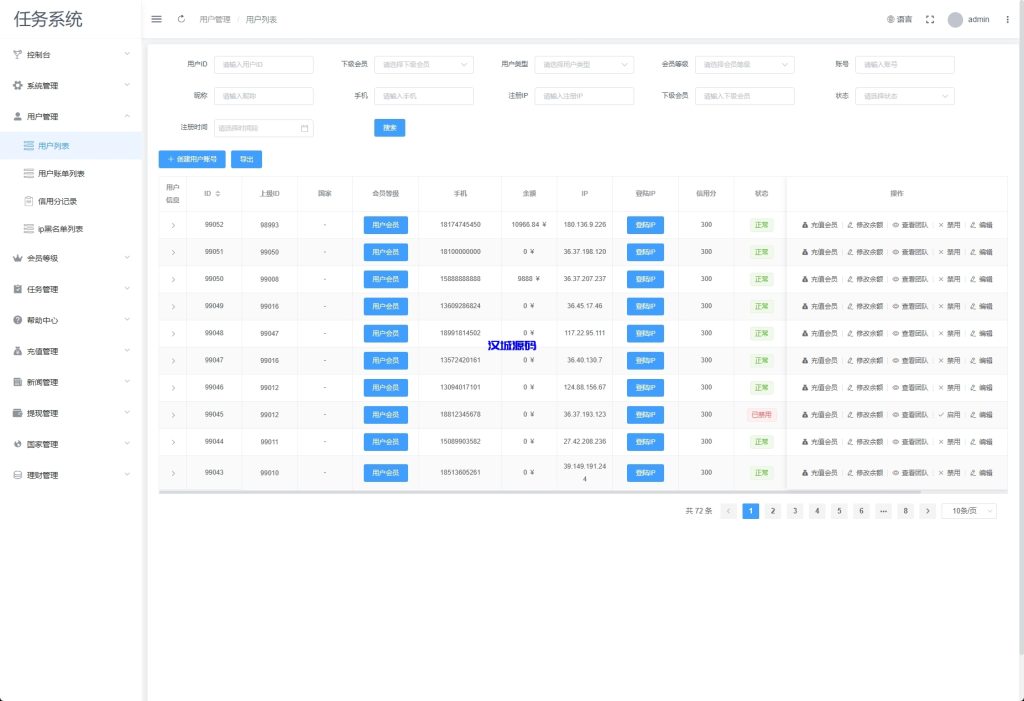Screen dimensions: 1024x701
Task: Open the 用户类型 dropdown filter
Action: click(x=584, y=64)
